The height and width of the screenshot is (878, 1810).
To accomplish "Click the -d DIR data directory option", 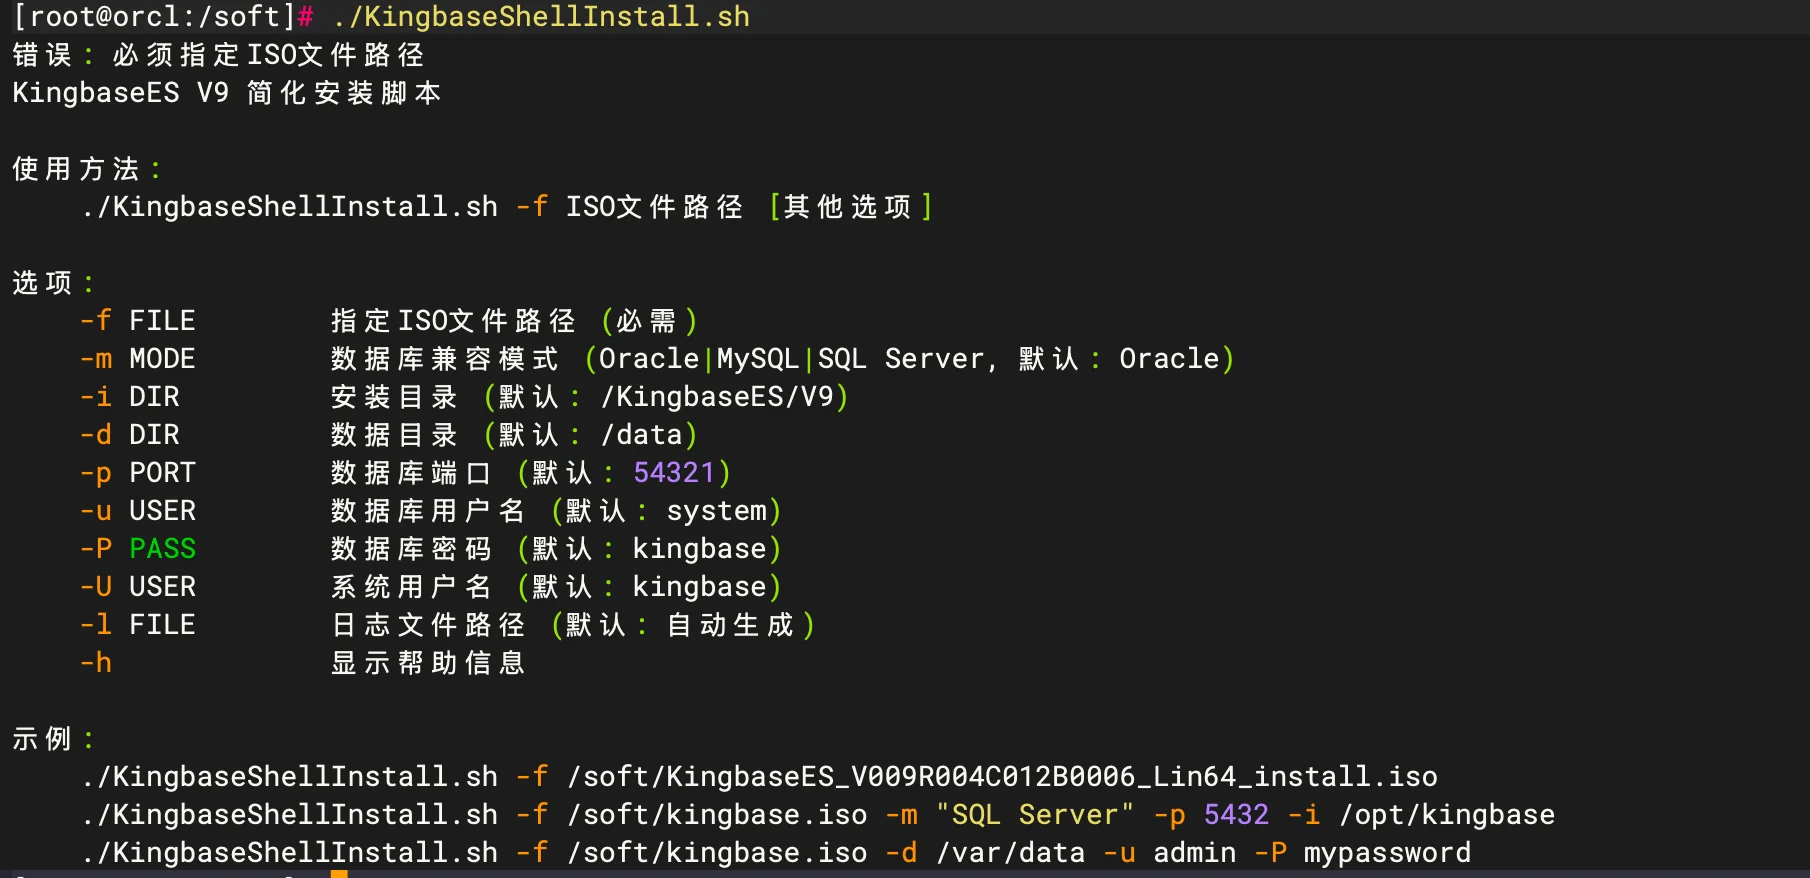I will pyautogui.click(x=130, y=435).
